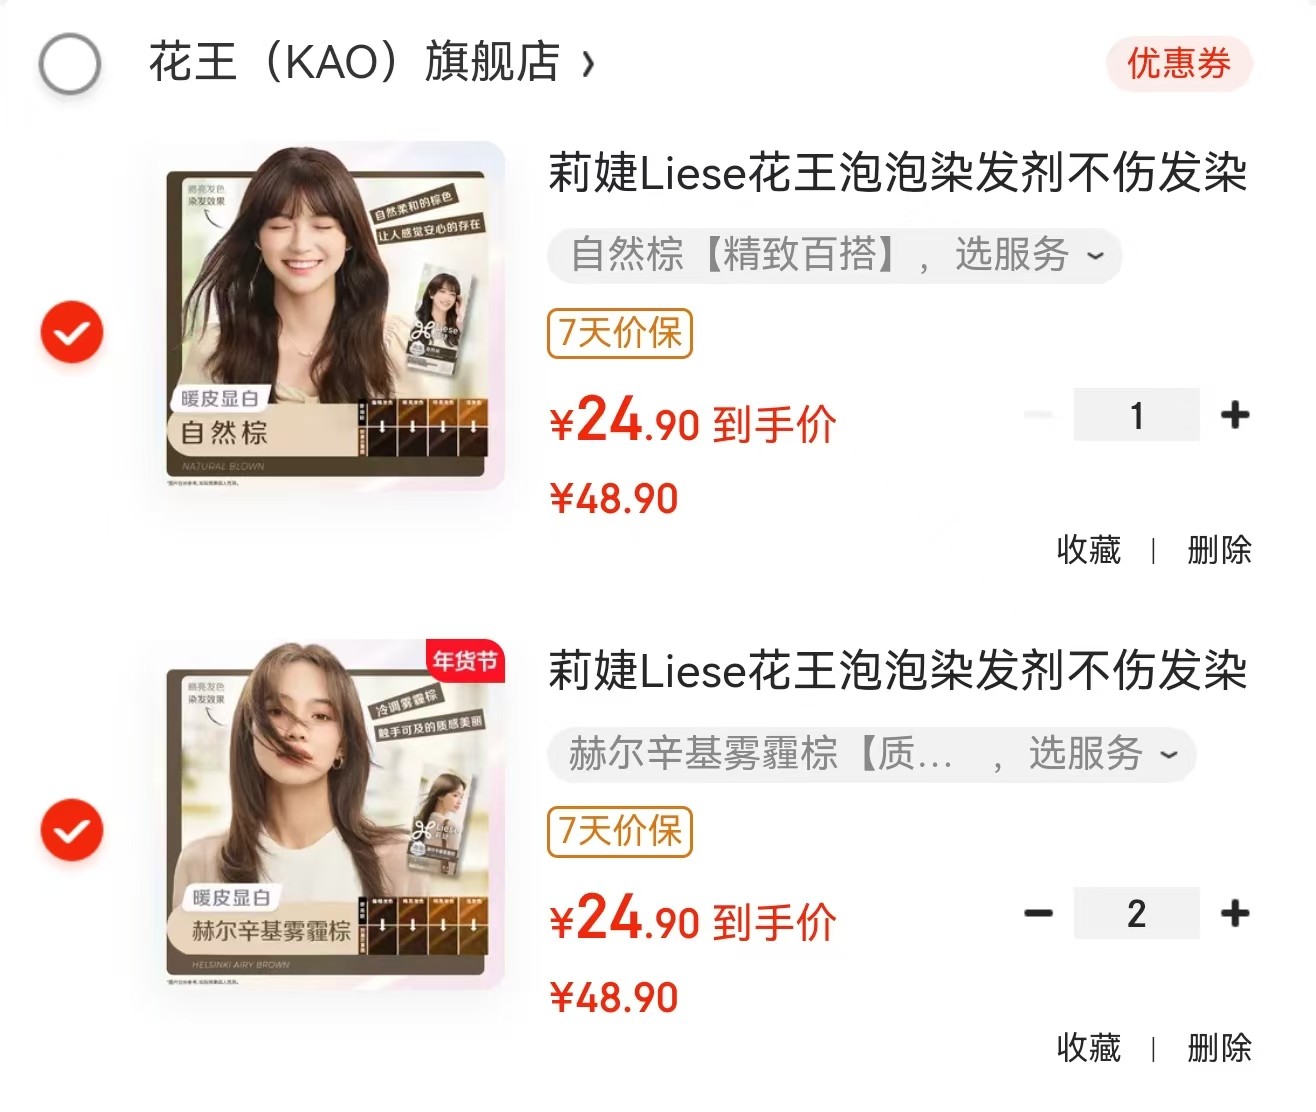Viewport: 1316px width, 1112px height.
Task: Decrease quantity of 赫尔辛基雾霾棕 item
Action: [1039, 912]
